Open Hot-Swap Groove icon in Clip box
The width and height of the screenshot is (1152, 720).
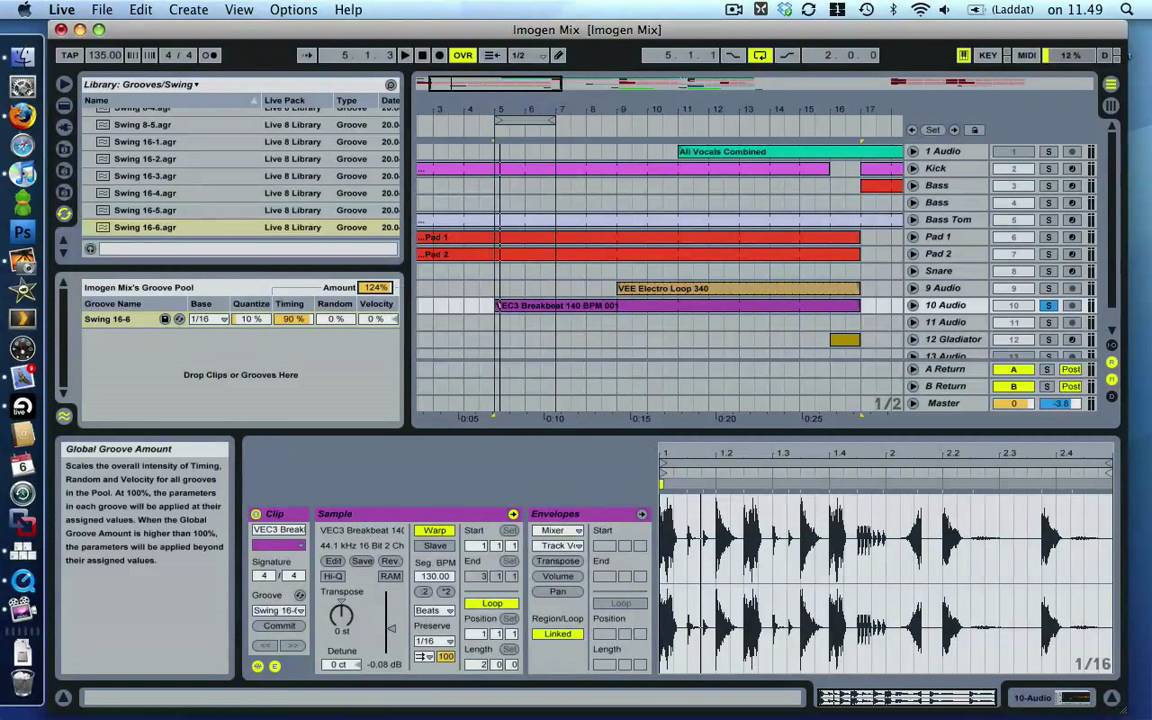(x=300, y=595)
